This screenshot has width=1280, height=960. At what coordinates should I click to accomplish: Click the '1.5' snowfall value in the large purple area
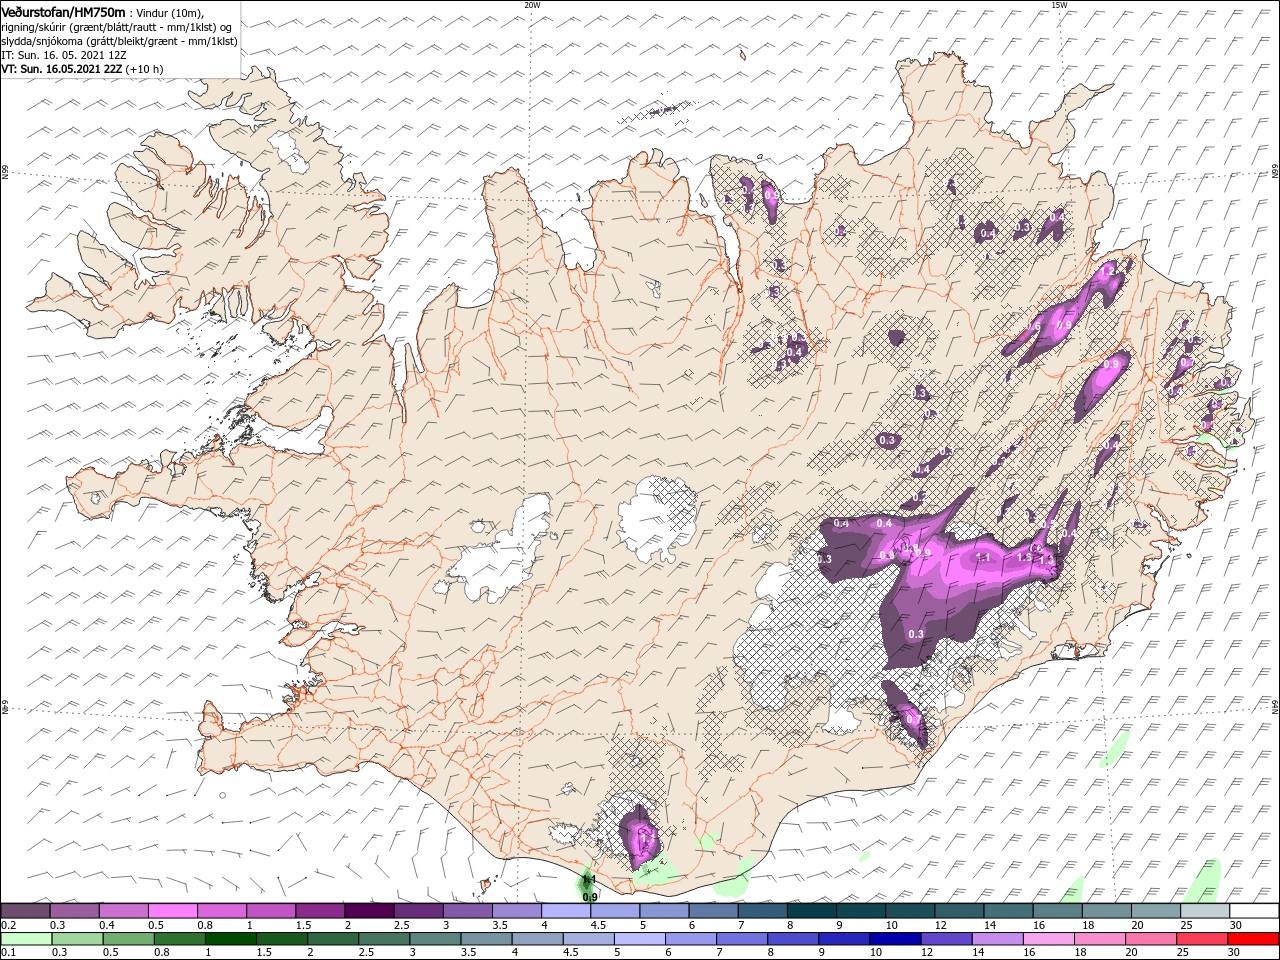coord(1025,557)
